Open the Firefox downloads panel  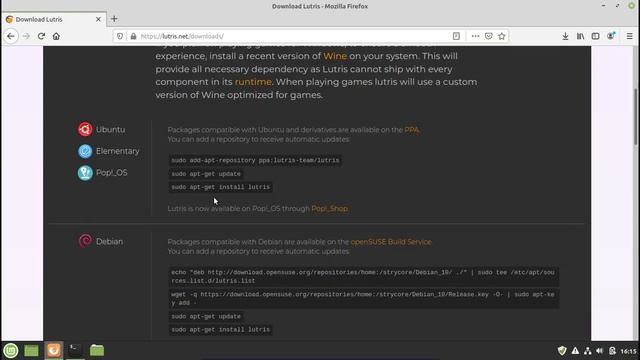(565, 36)
